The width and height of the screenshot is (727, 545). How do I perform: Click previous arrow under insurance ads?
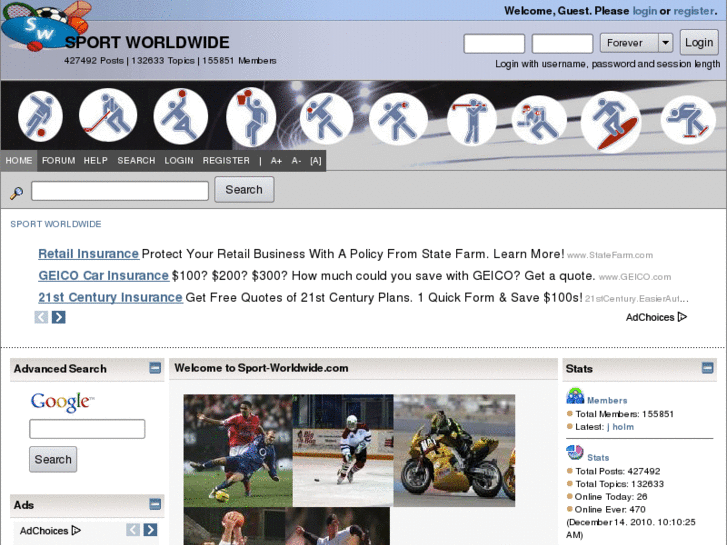tap(41, 317)
